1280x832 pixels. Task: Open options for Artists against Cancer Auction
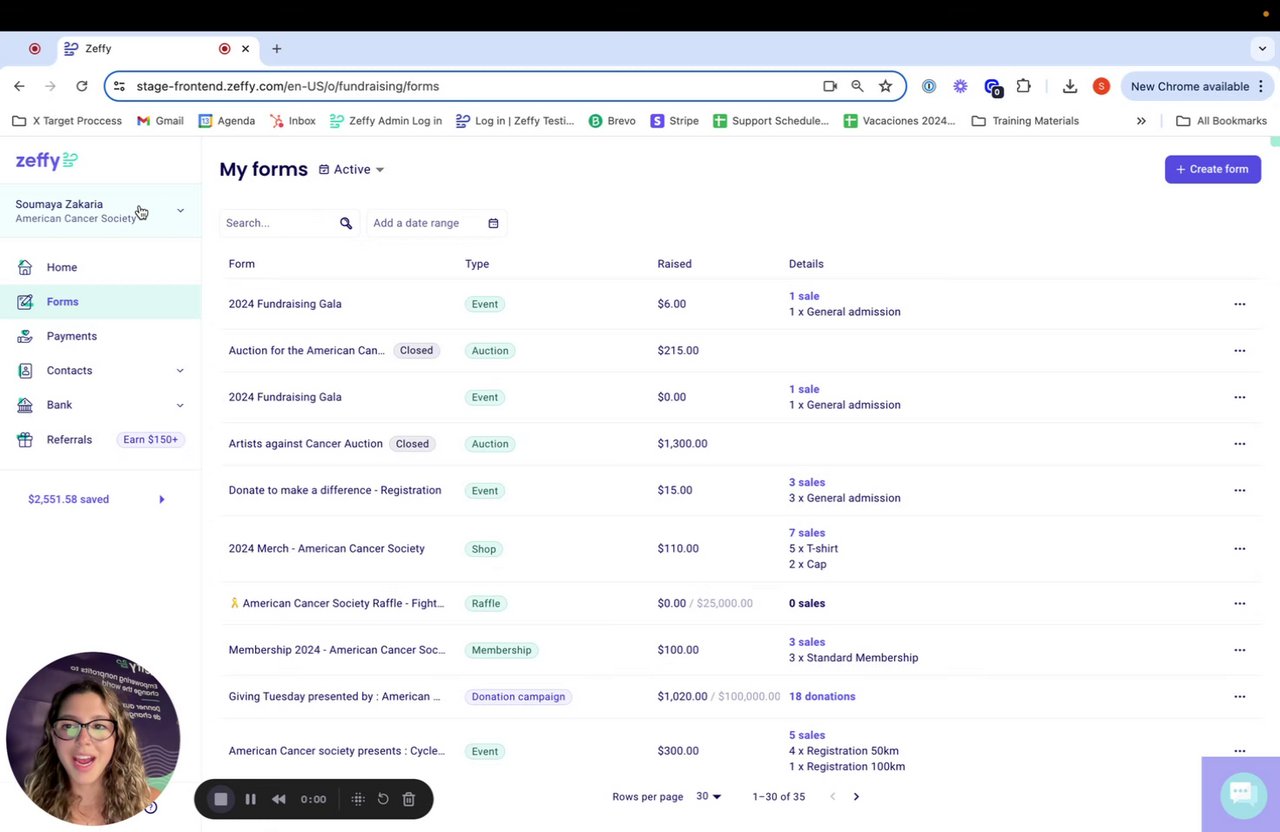1240,443
